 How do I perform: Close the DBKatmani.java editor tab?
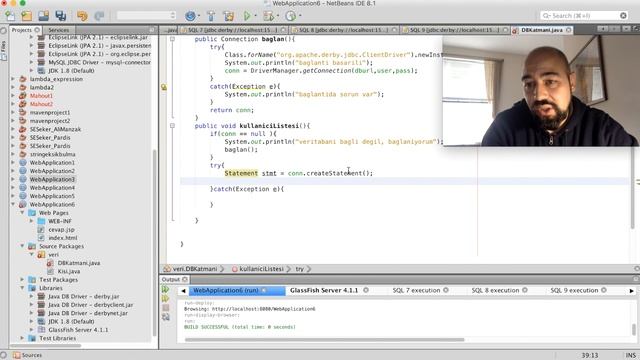(x=568, y=30)
